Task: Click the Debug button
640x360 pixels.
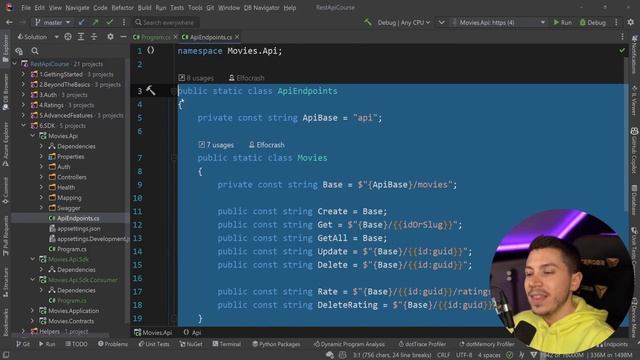Action: pyautogui.click(x=593, y=22)
